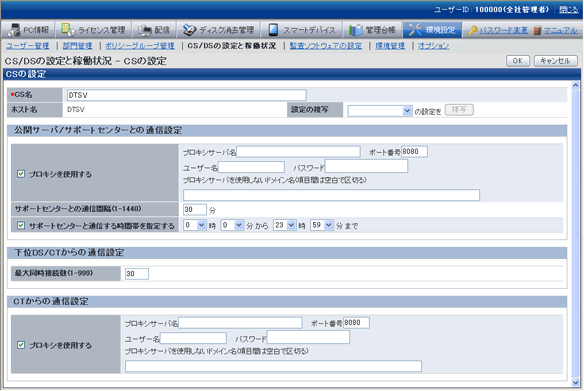Viewport: 584px width, 391px height.
Task: Click the 管理台帳 ledger book icon
Action: [356, 30]
